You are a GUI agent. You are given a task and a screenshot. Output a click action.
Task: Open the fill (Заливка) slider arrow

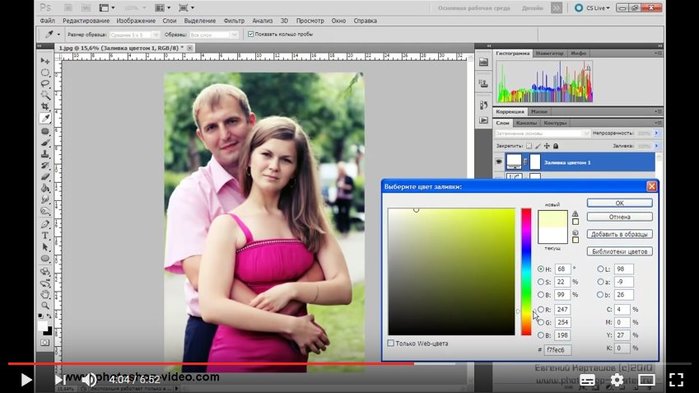(x=656, y=146)
